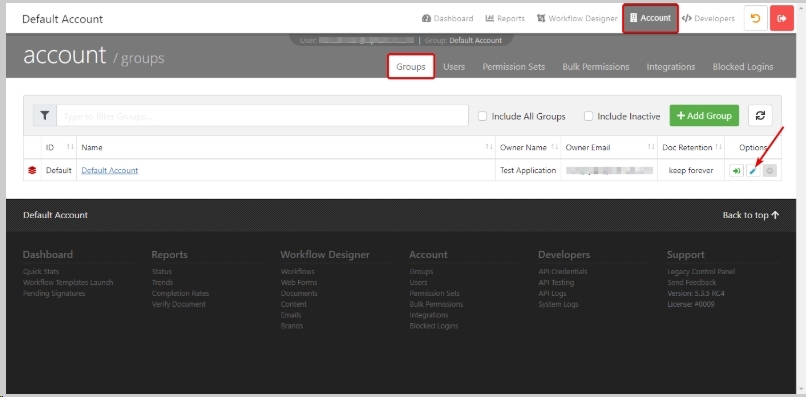Viewport: 806px width, 397px height.
Task: Open System Logs footer link
Action: coord(558,304)
